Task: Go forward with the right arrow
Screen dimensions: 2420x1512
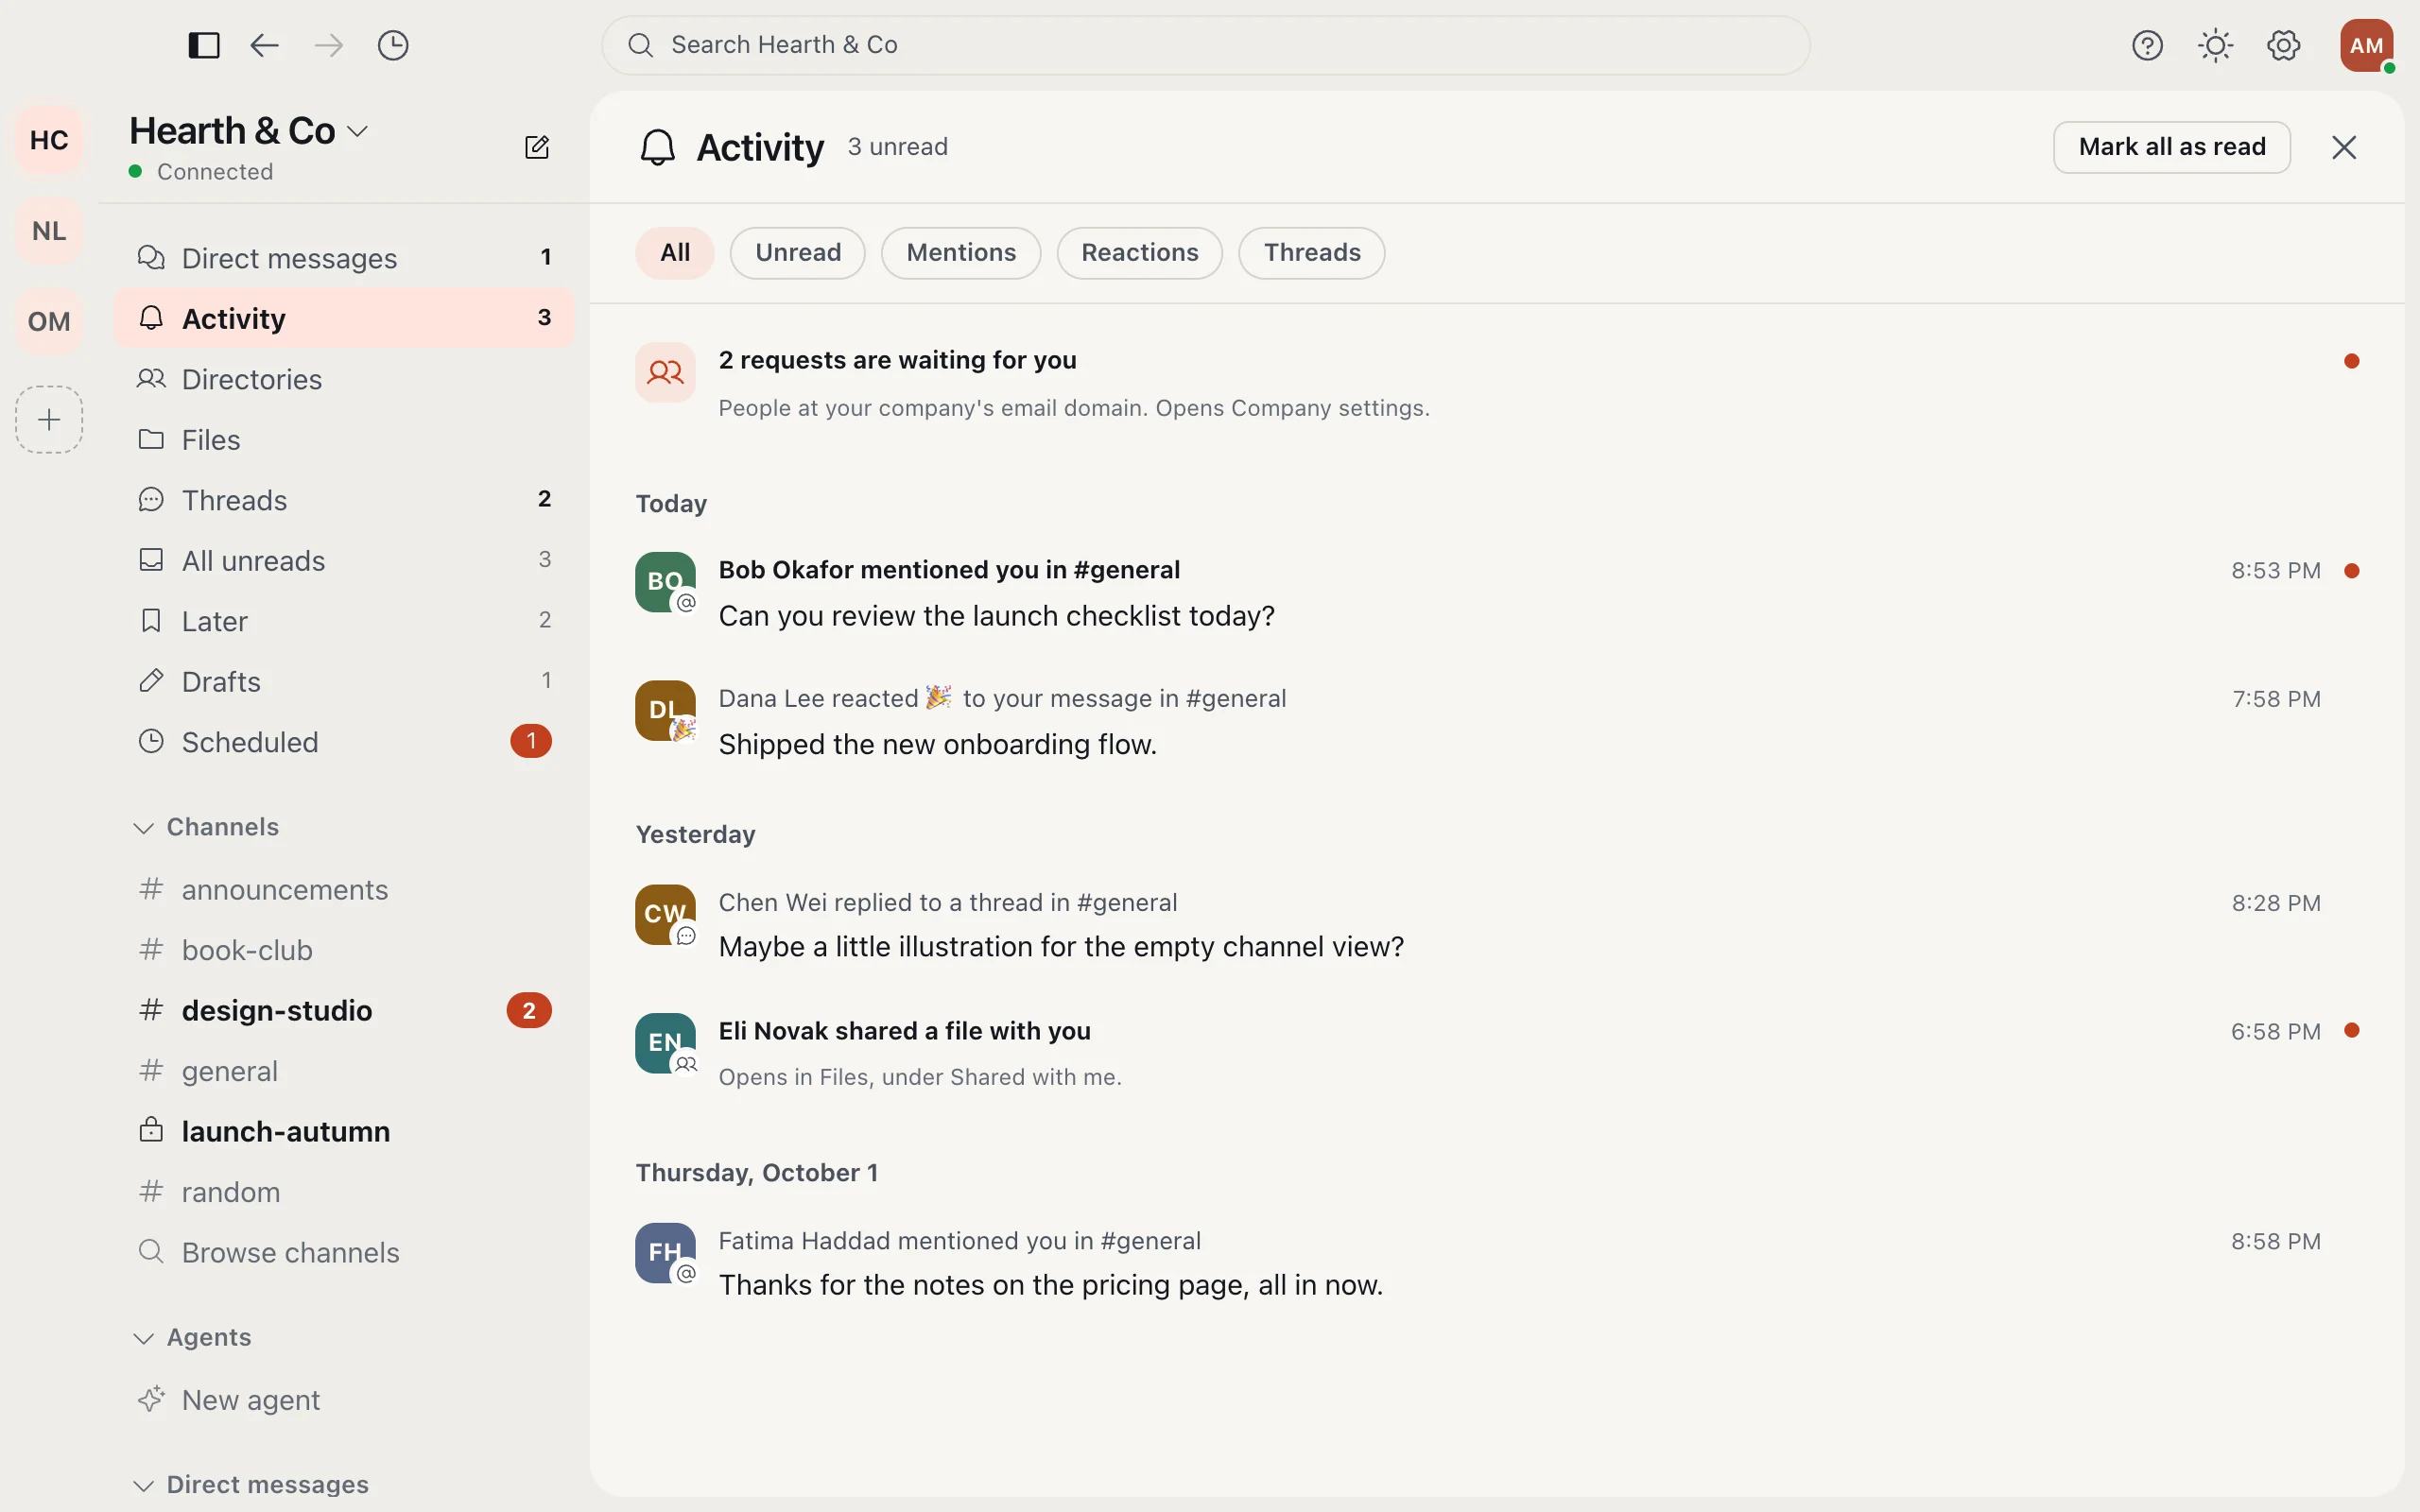Action: click(x=329, y=45)
